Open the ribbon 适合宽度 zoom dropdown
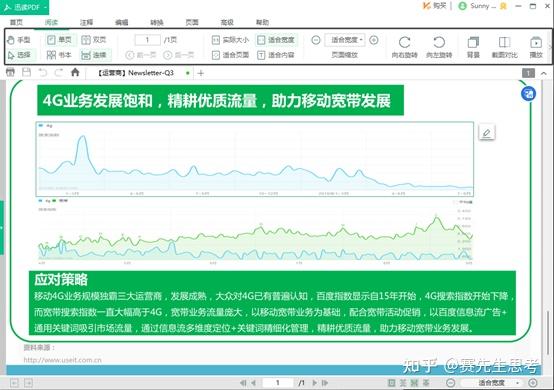 click(x=345, y=40)
